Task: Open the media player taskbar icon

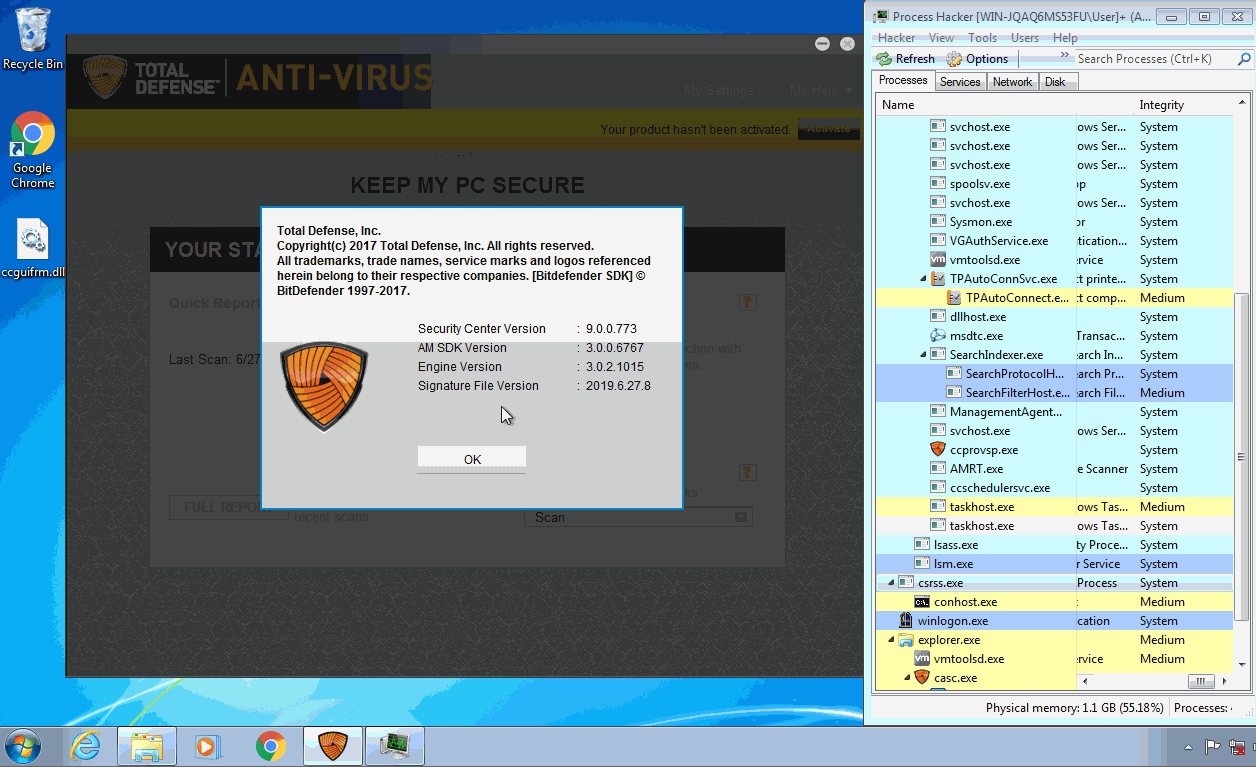Action: coord(207,746)
